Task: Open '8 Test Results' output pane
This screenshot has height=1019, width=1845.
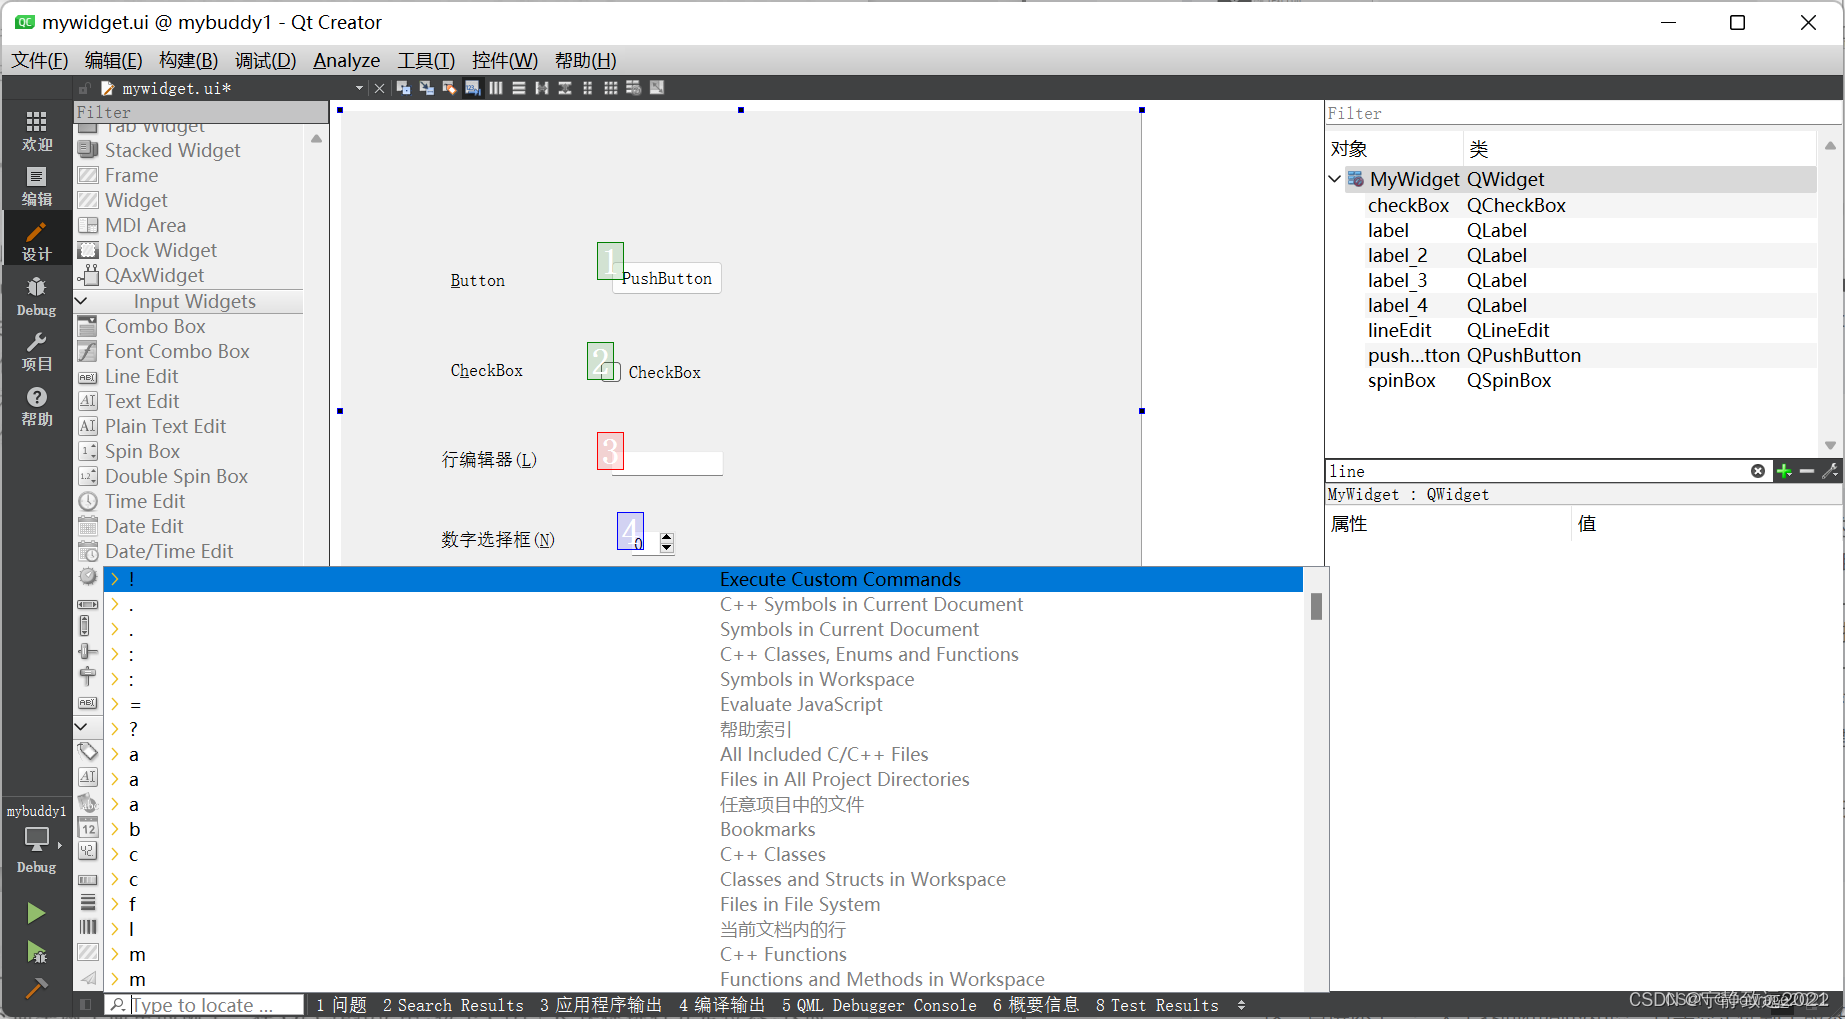Action: tap(1157, 1005)
